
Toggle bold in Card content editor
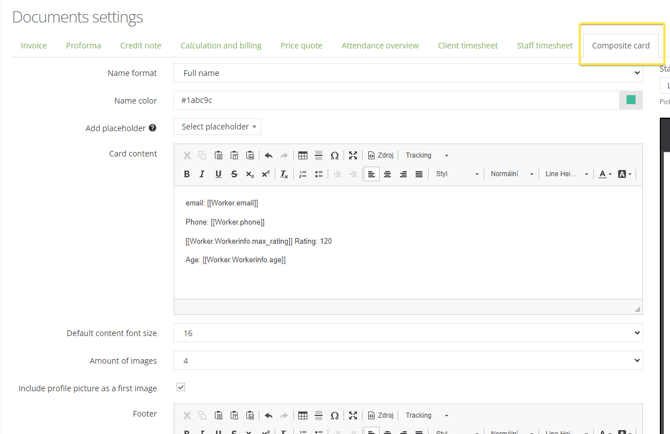tap(187, 174)
